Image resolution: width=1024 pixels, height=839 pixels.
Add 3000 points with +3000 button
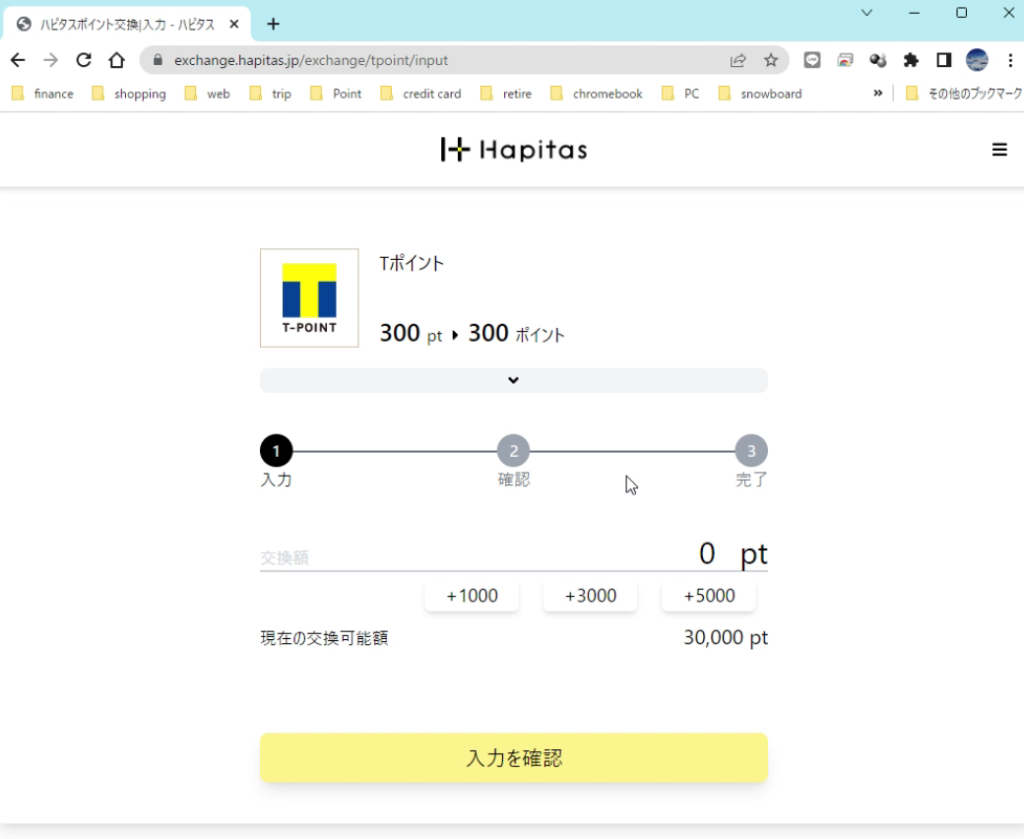(590, 595)
